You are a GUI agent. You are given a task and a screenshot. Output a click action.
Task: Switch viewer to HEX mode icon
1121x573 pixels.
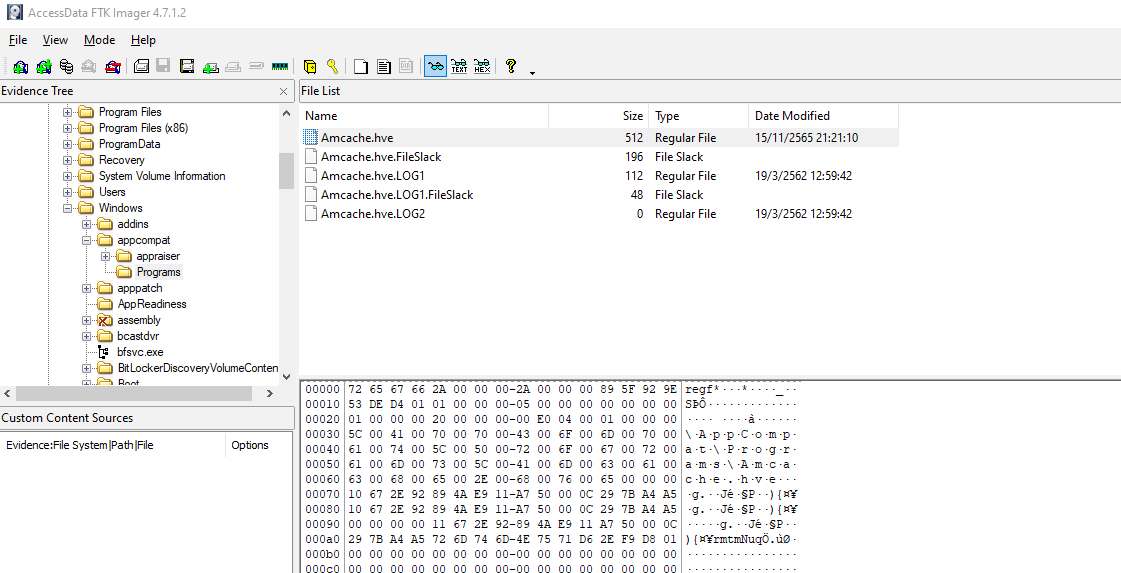482,67
